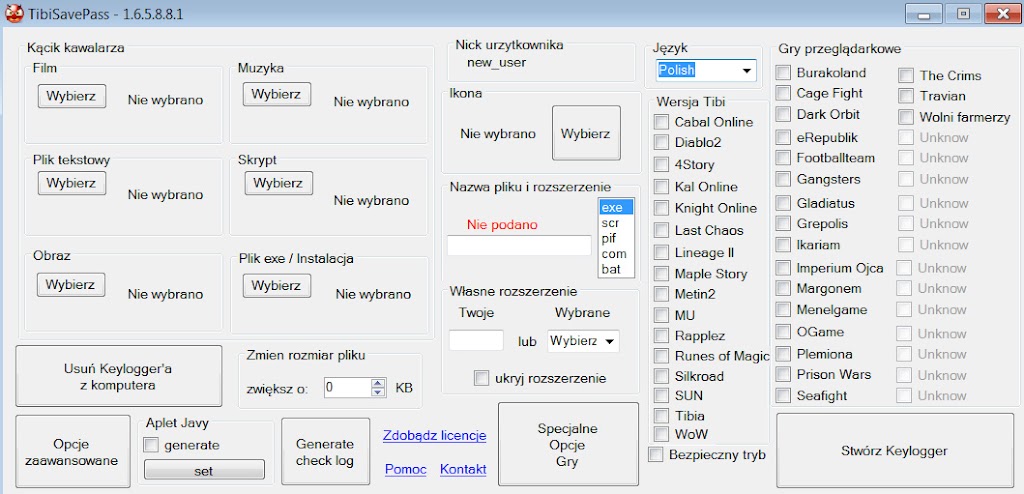Open Specjalne Opcje Gry
The image size is (1024, 494).
coord(568,445)
